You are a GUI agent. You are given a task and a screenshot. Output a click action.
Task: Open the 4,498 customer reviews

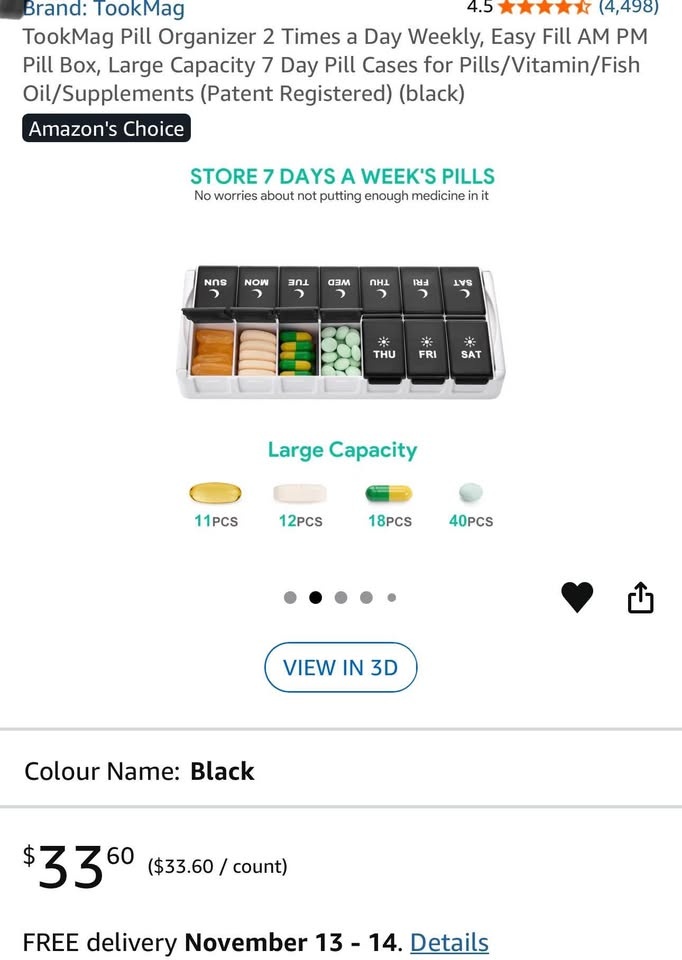(x=628, y=8)
